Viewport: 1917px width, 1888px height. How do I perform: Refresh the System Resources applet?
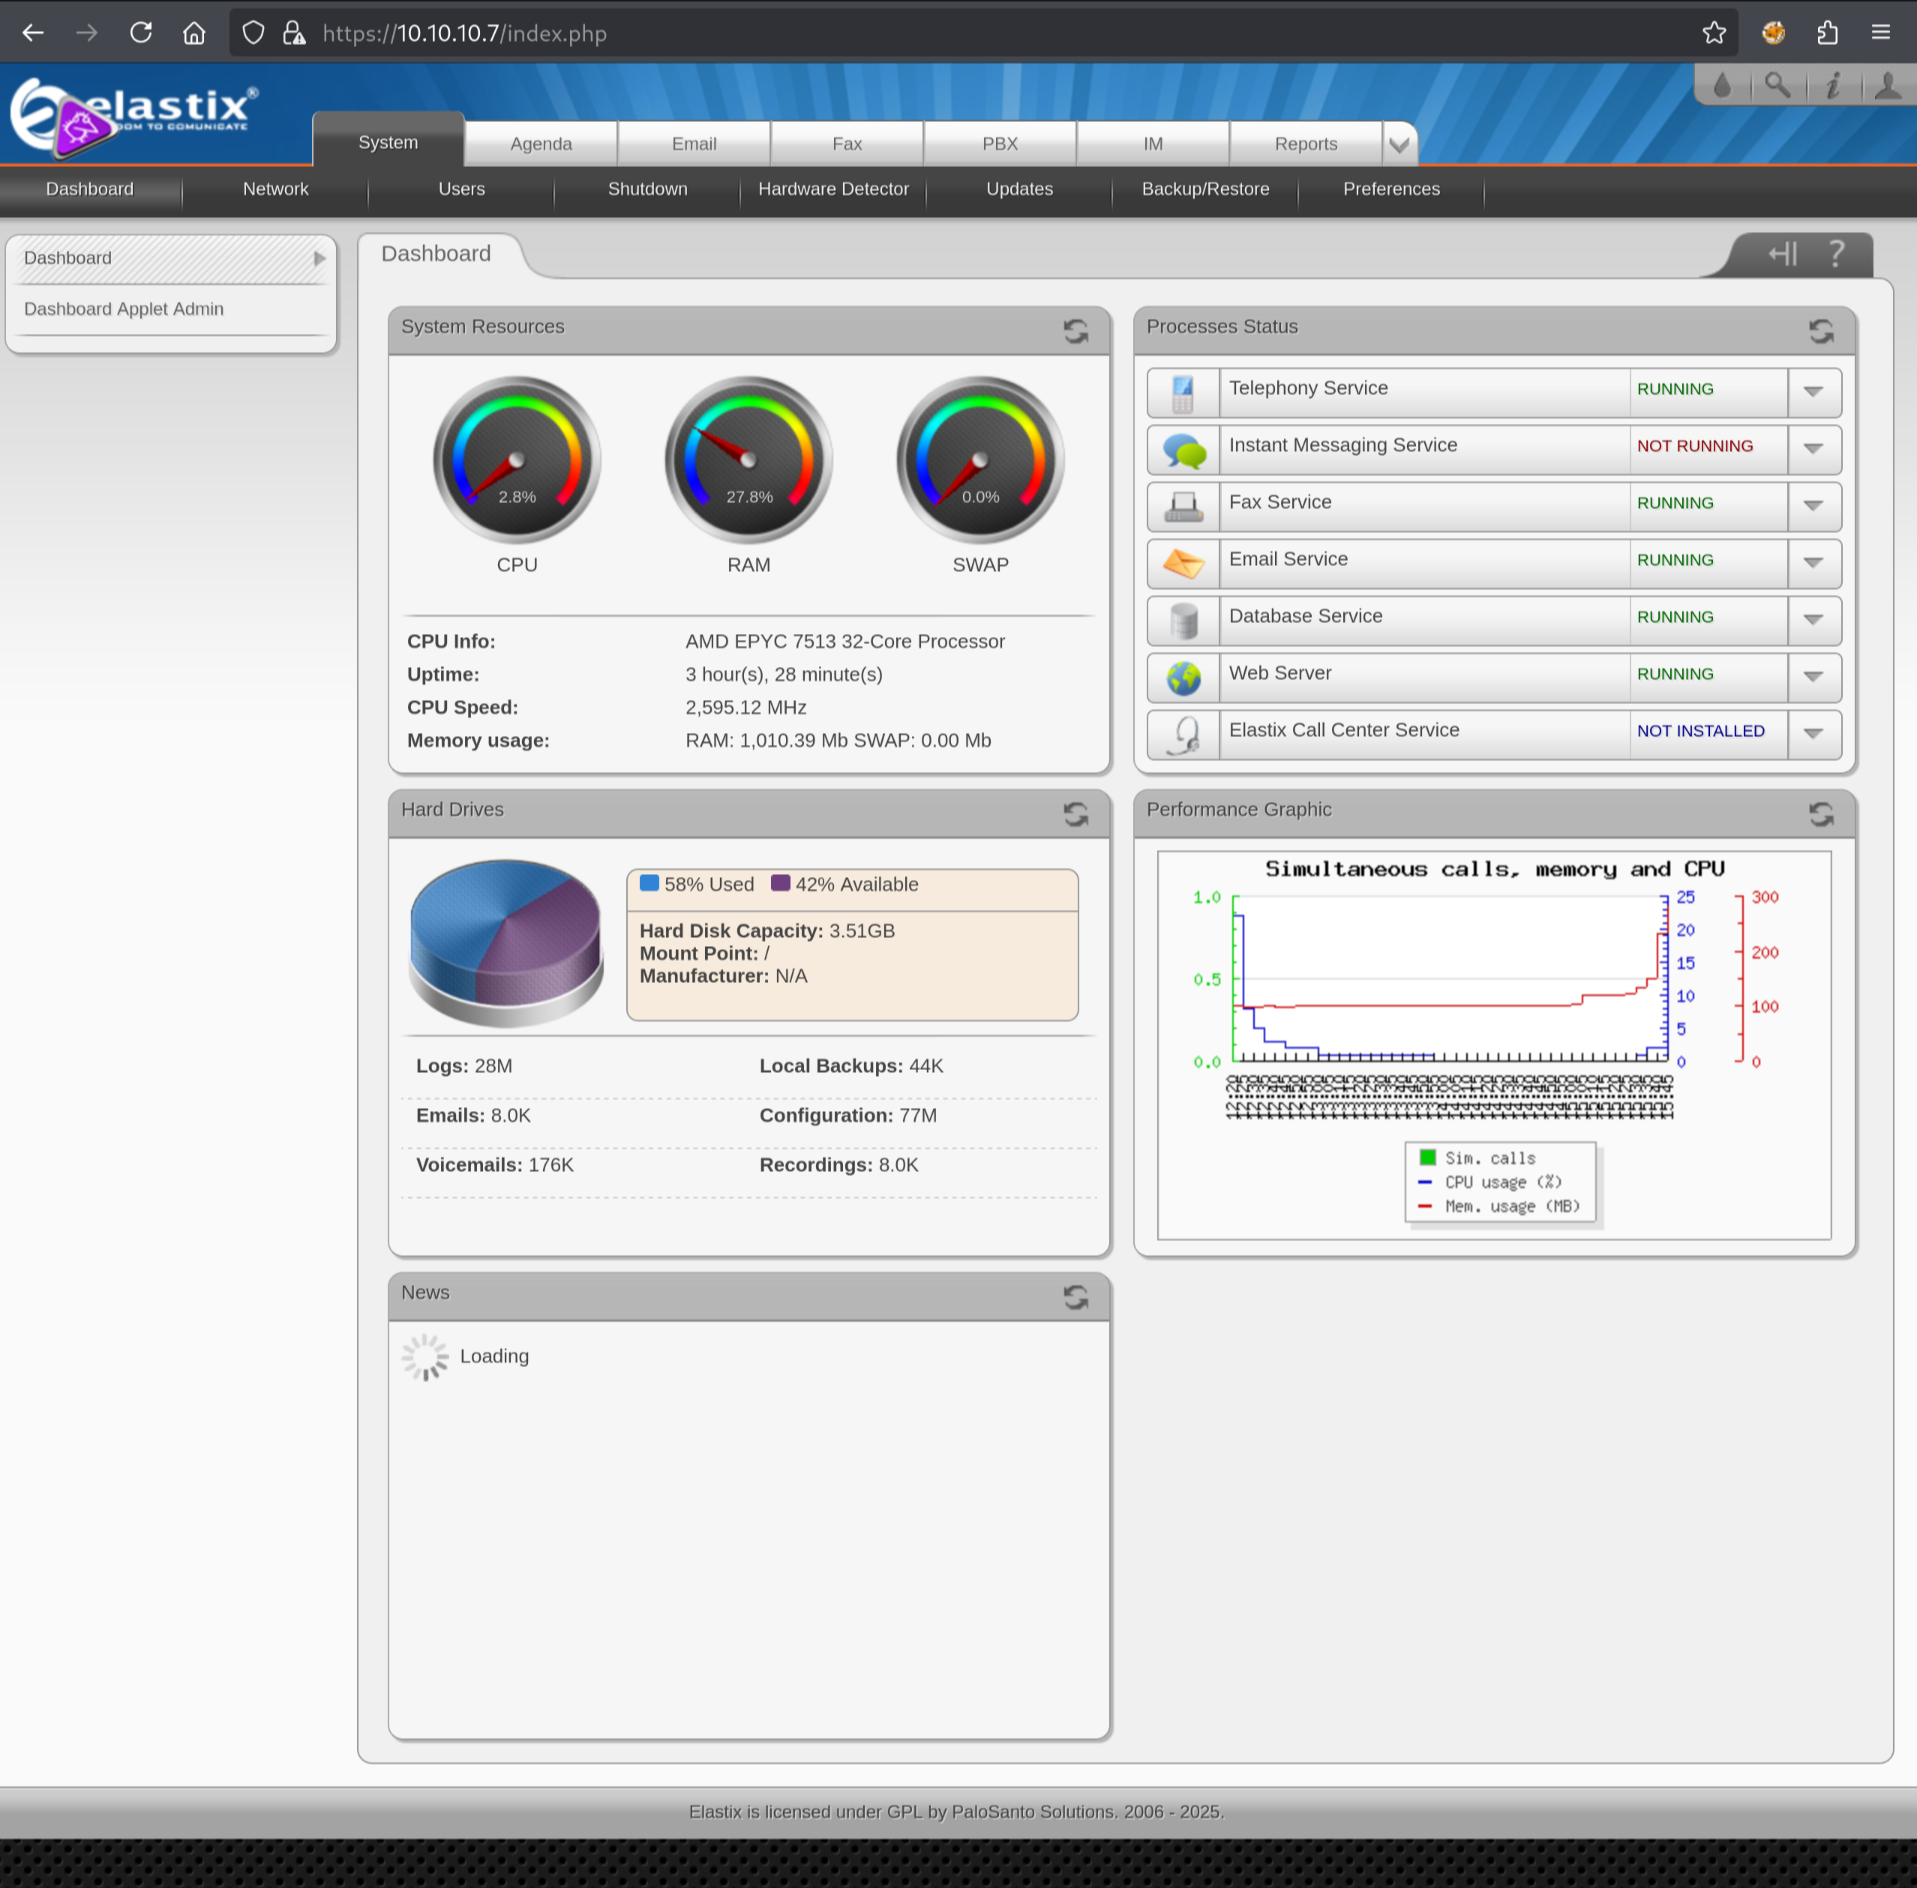coord(1075,331)
